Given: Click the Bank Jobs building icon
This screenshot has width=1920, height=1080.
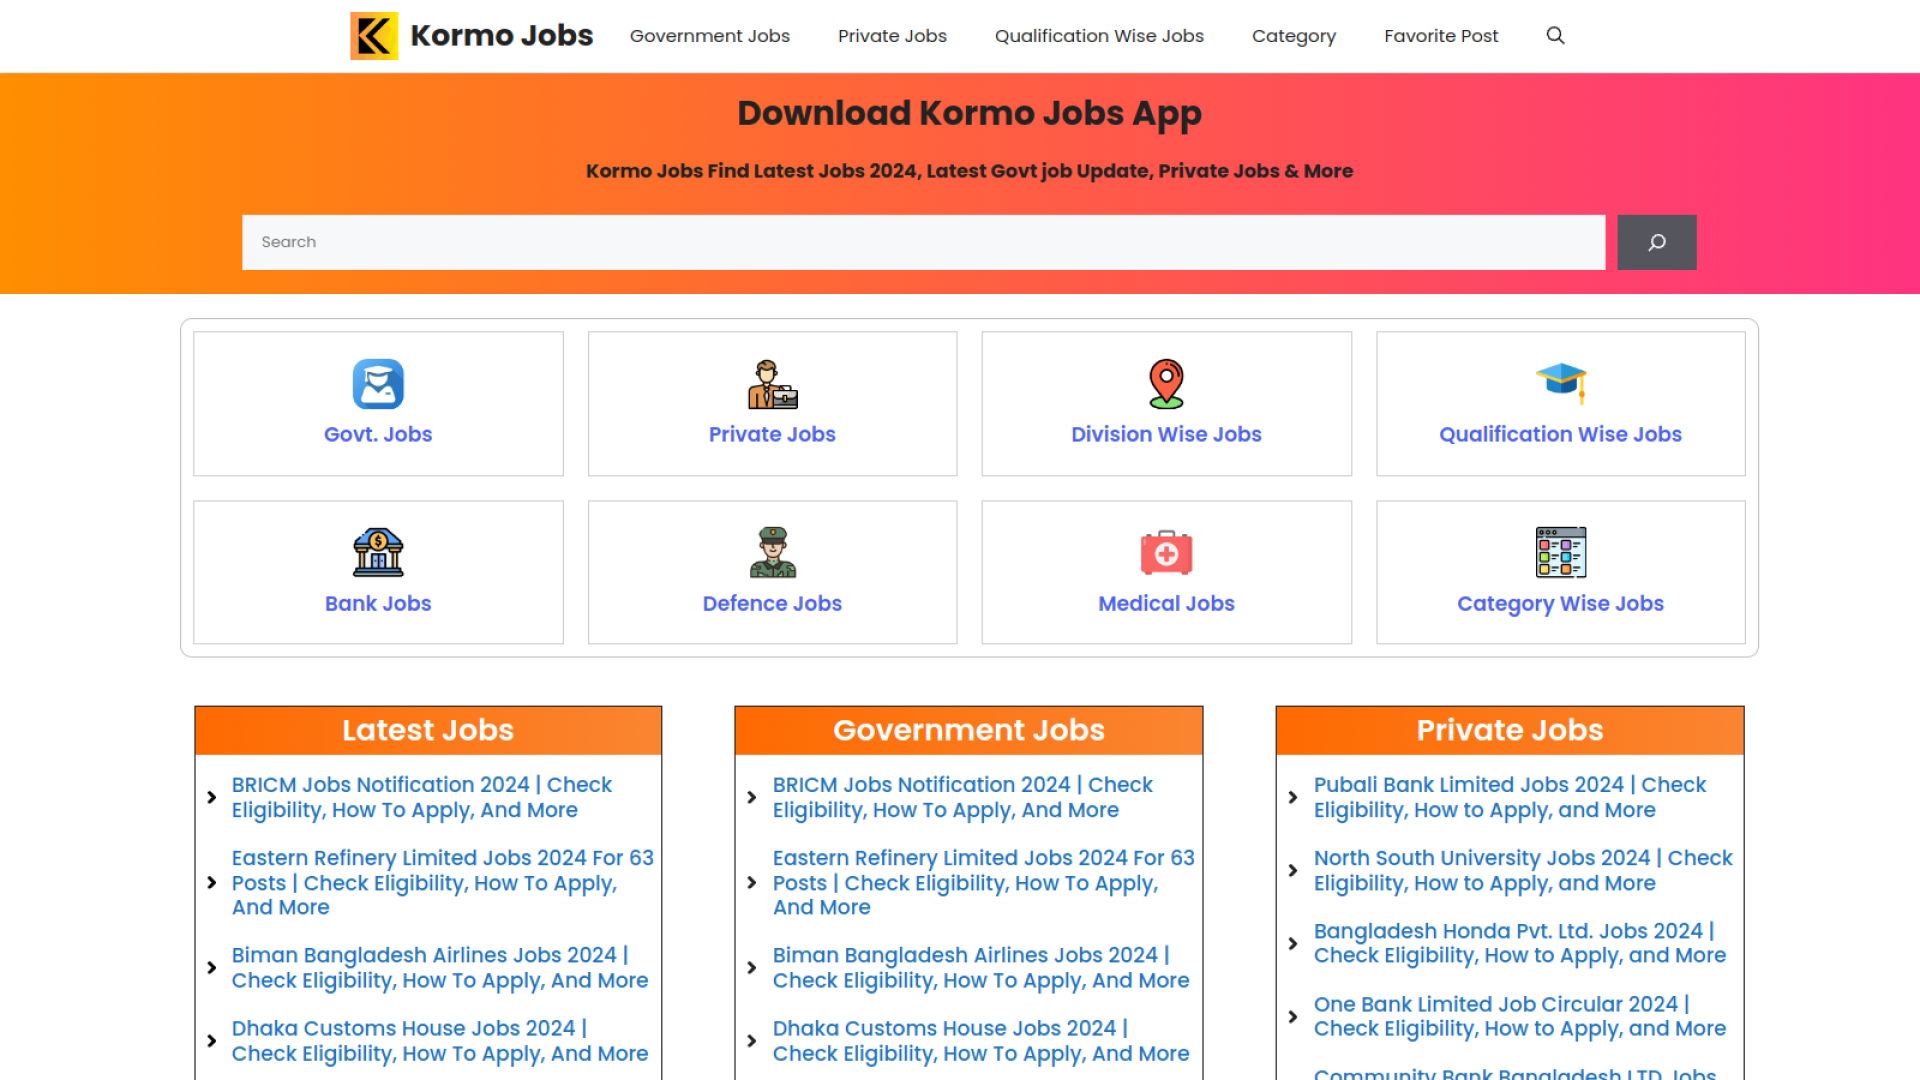Looking at the screenshot, I should pos(378,553).
